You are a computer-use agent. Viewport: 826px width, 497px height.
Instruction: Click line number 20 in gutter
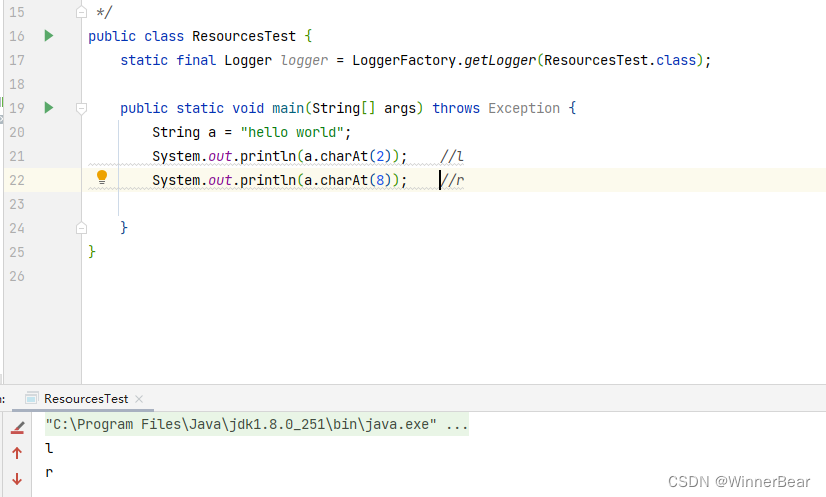(17, 132)
